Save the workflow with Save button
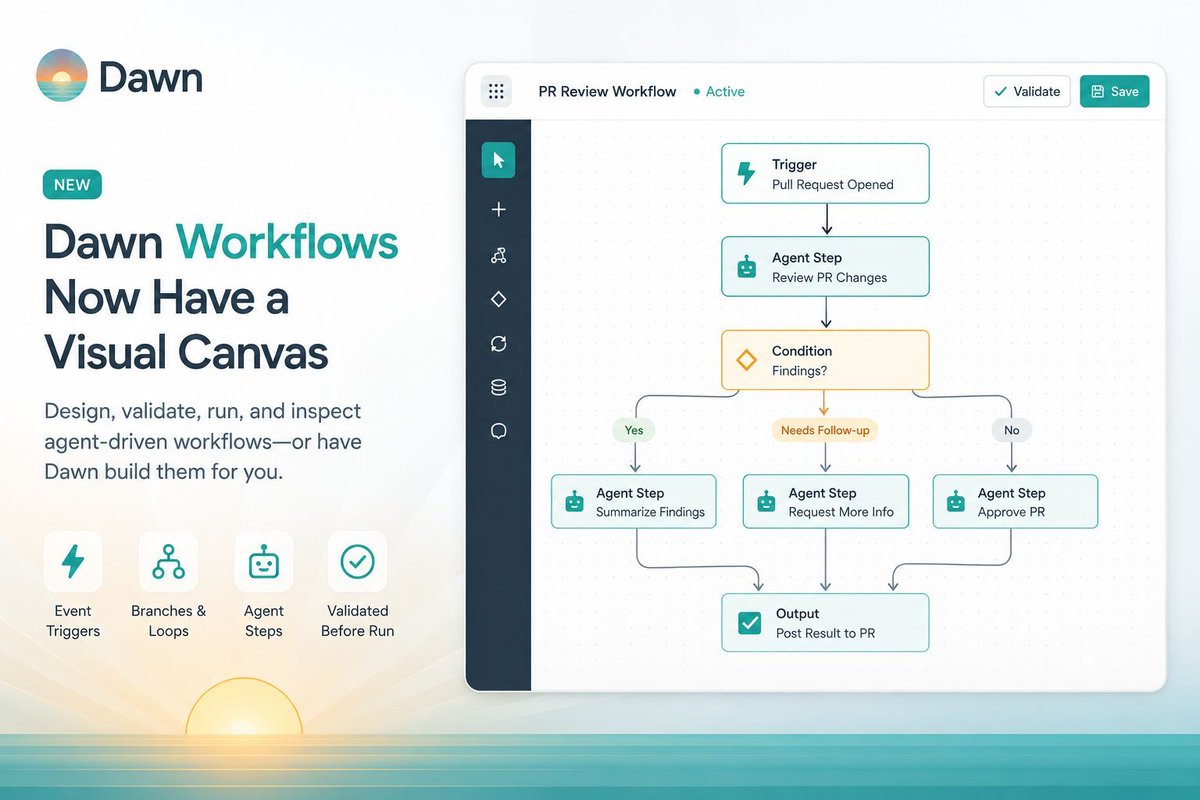Screen dimensions: 1200x800 1115,91
